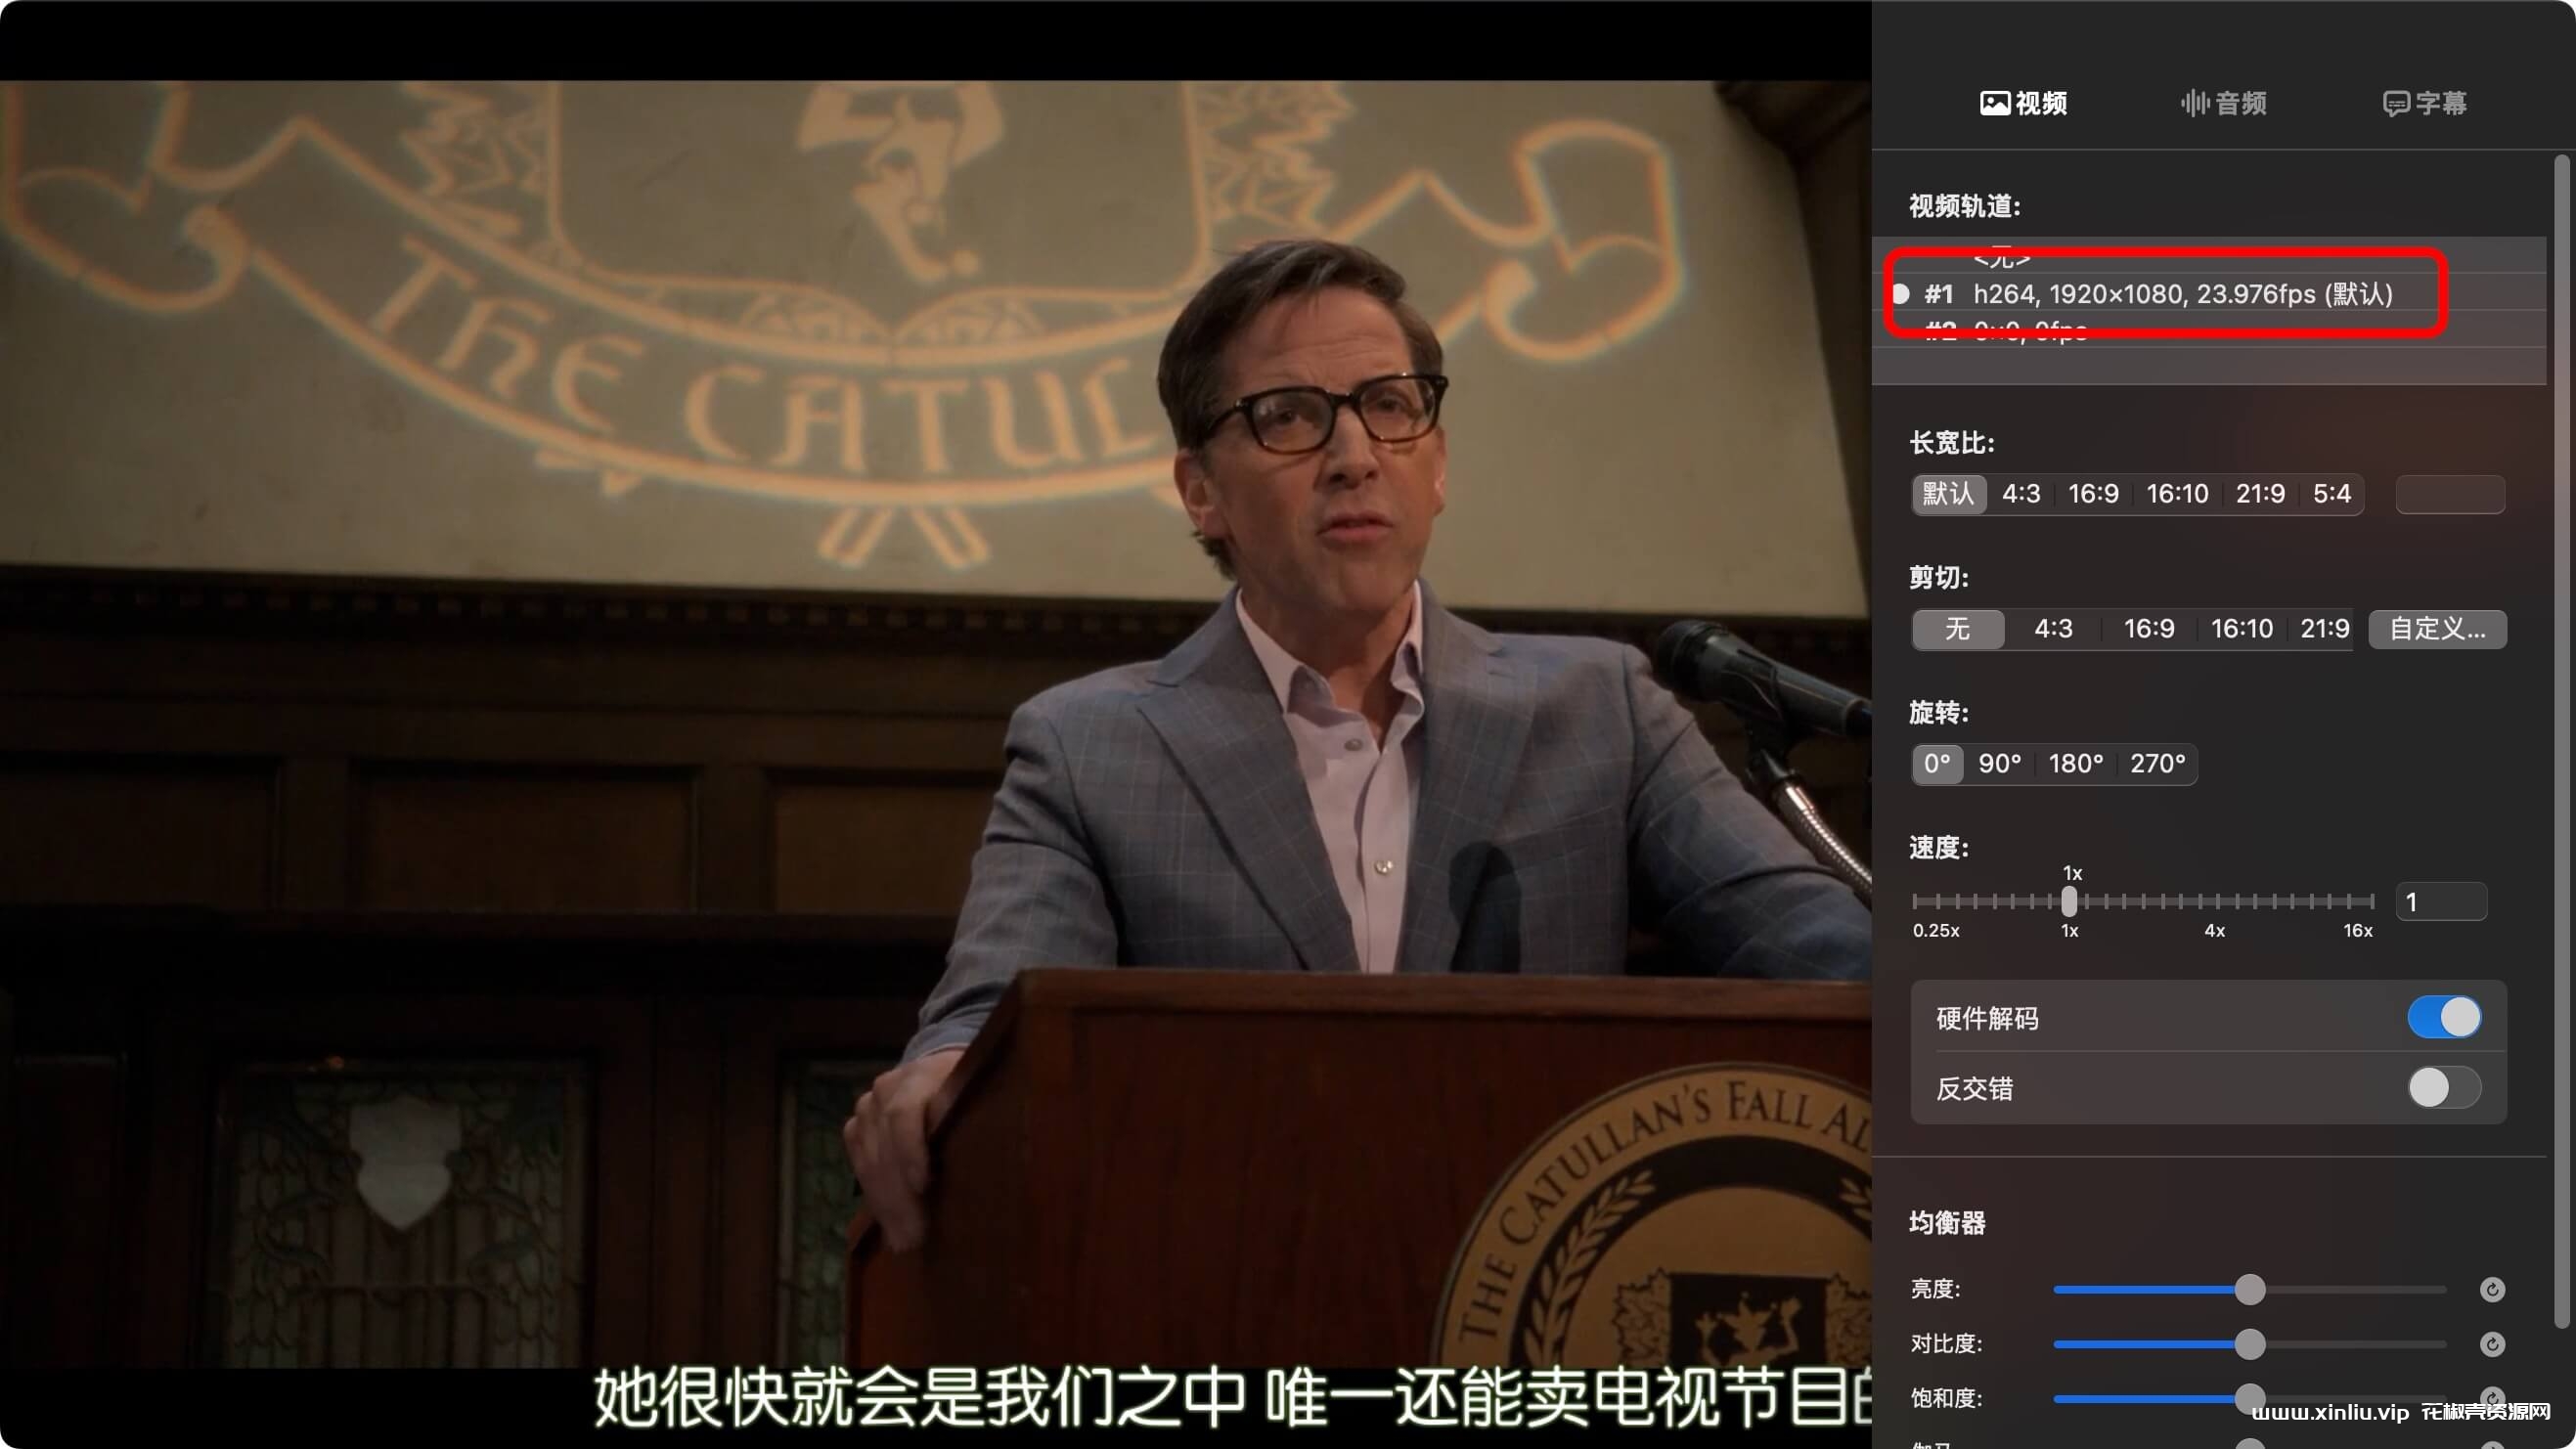Image resolution: width=2576 pixels, height=1449 pixels.
Task: Click the settings panel vertical scrollbar
Action: coord(2561,742)
